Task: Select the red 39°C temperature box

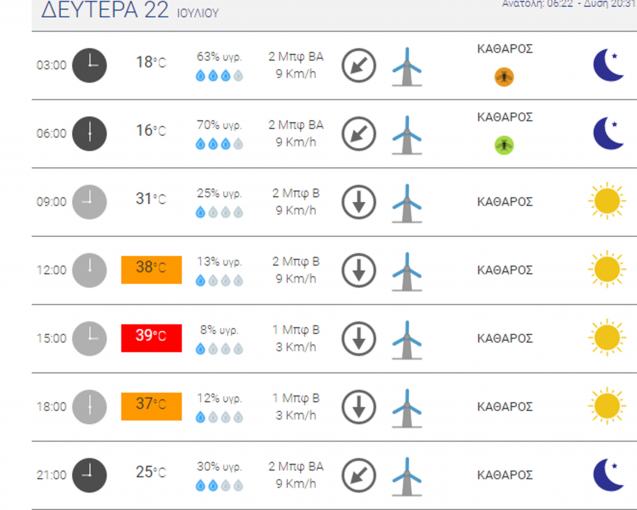Action: click(152, 338)
